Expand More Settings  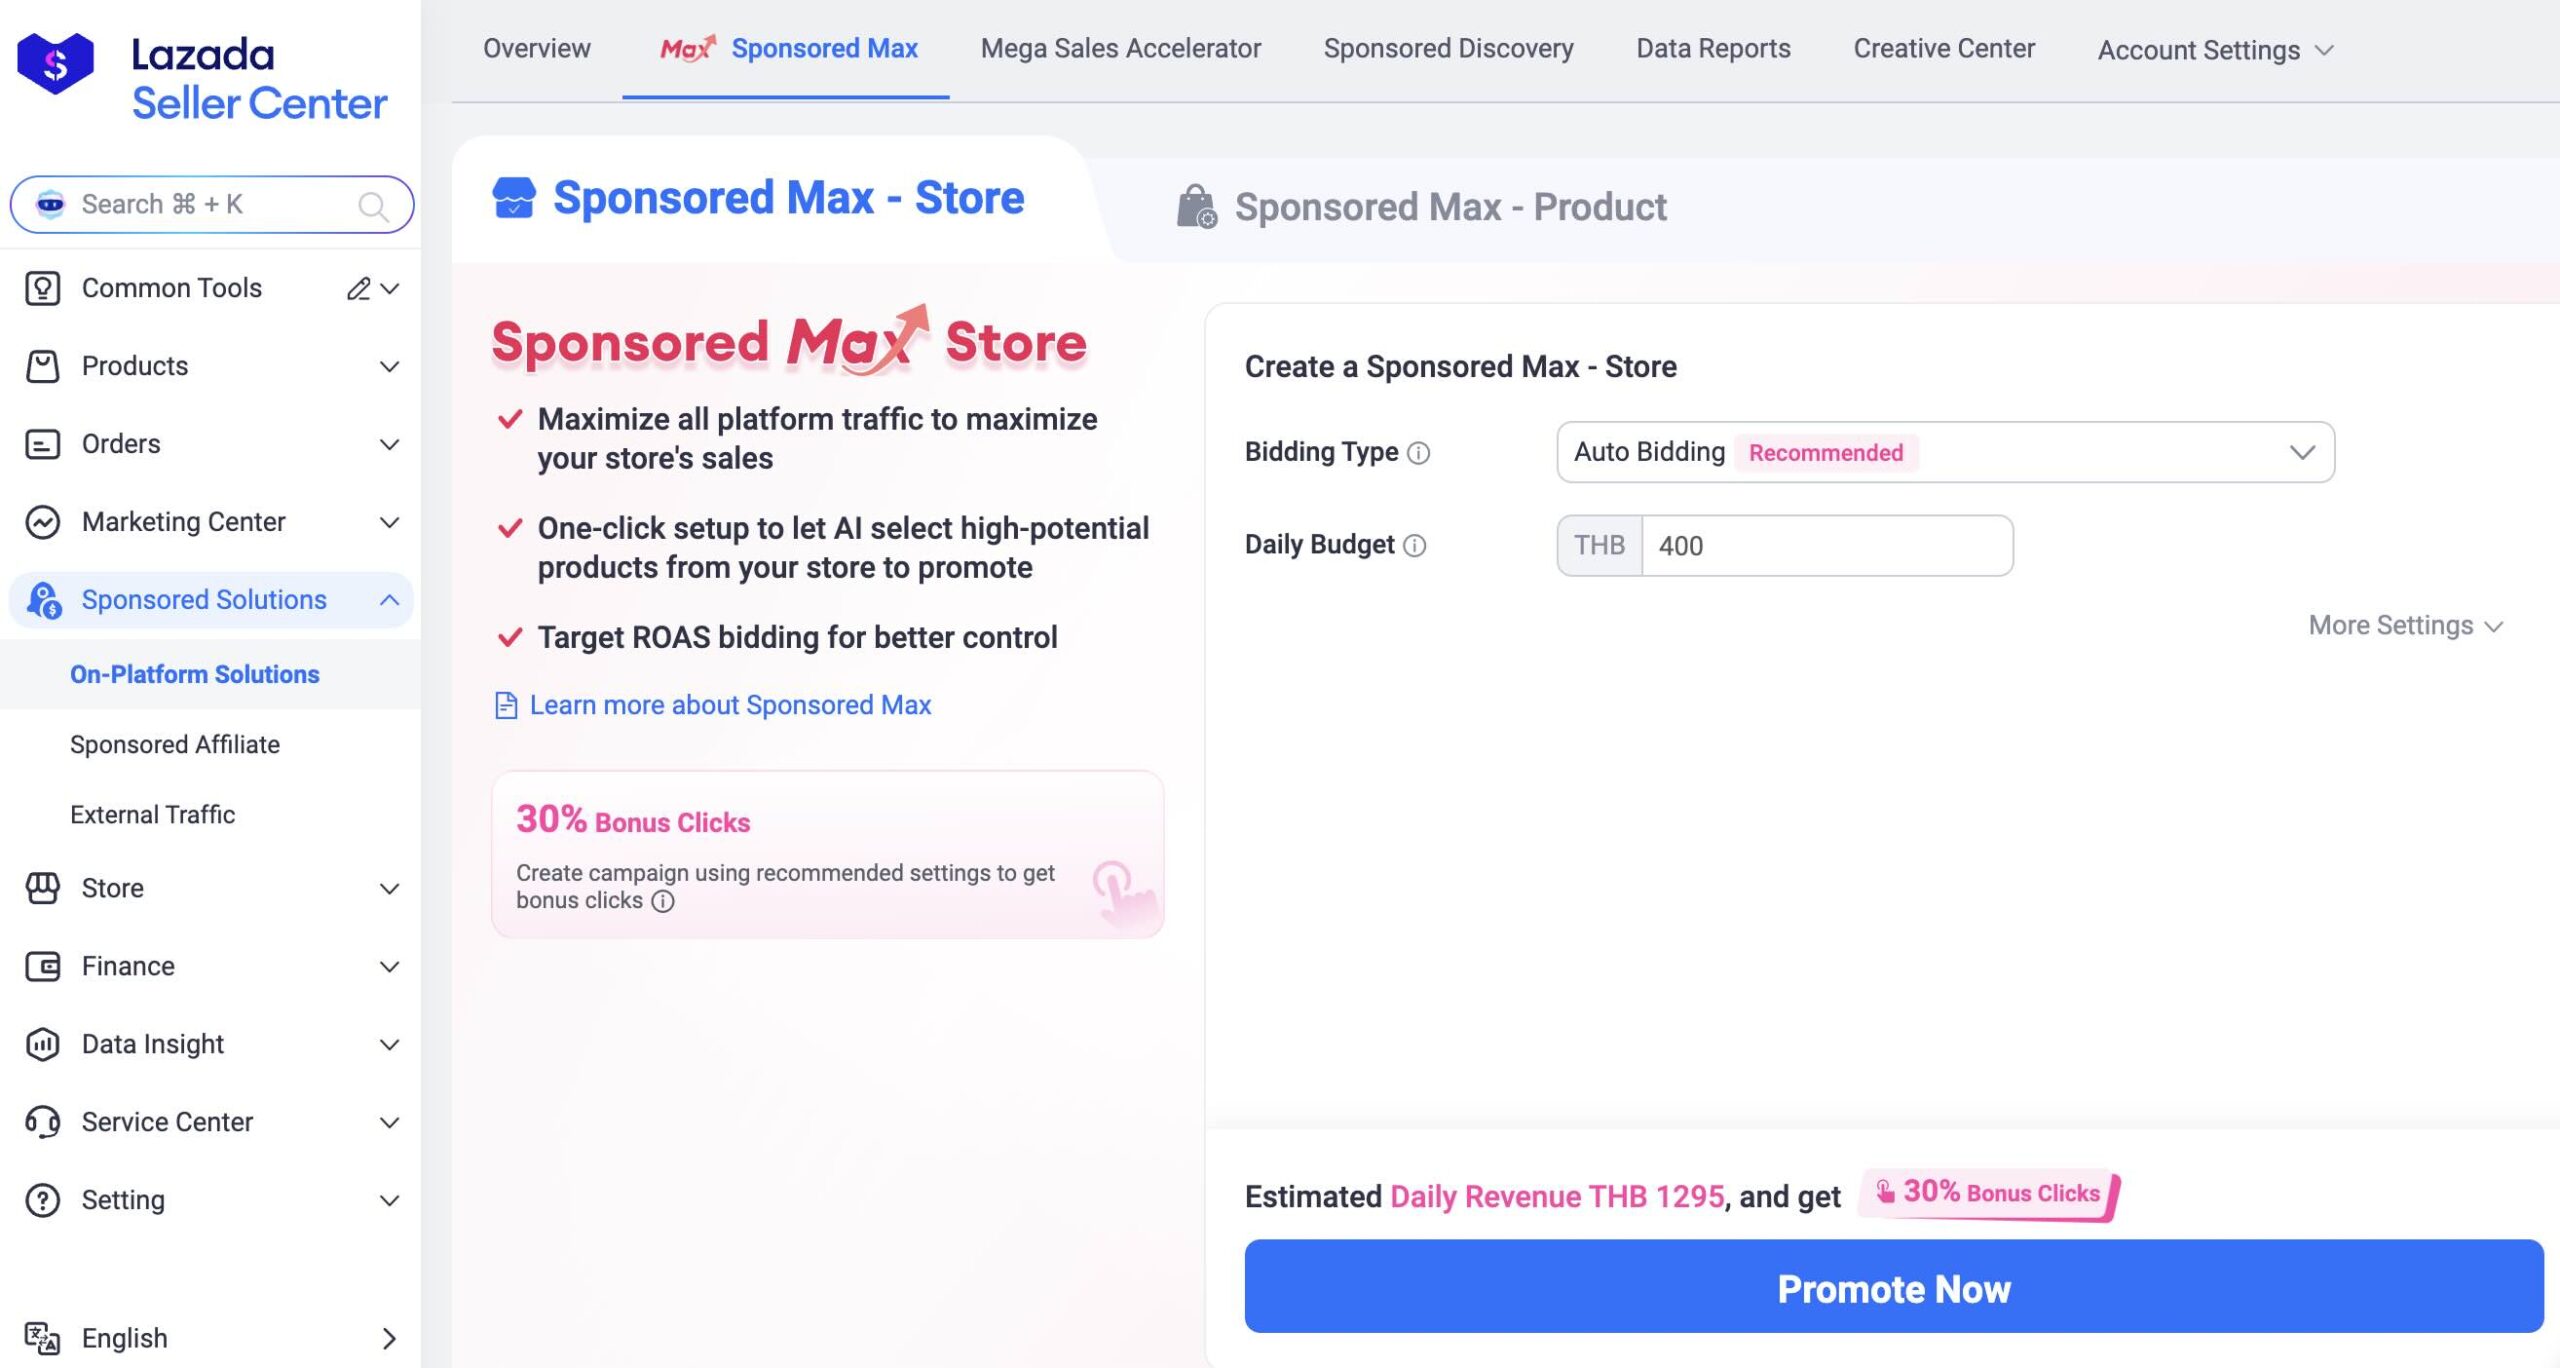click(x=2405, y=626)
